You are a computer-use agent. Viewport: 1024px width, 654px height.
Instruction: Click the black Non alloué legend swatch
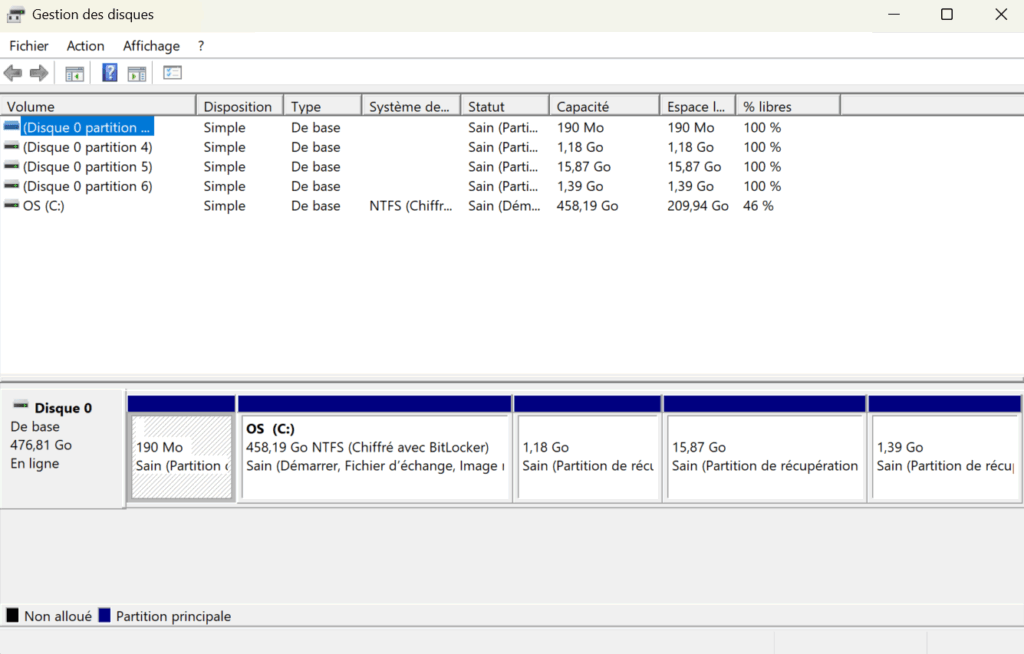tap(12, 615)
